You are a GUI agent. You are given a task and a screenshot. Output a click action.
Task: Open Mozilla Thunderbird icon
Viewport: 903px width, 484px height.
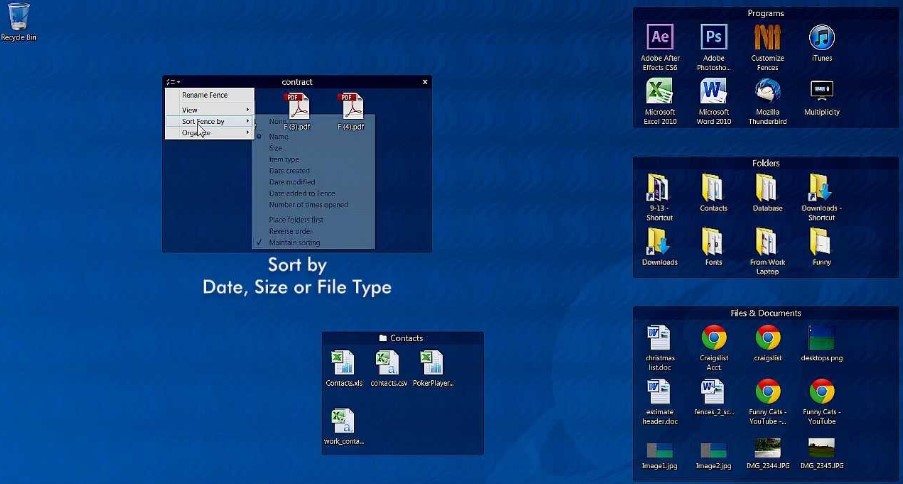(x=768, y=92)
